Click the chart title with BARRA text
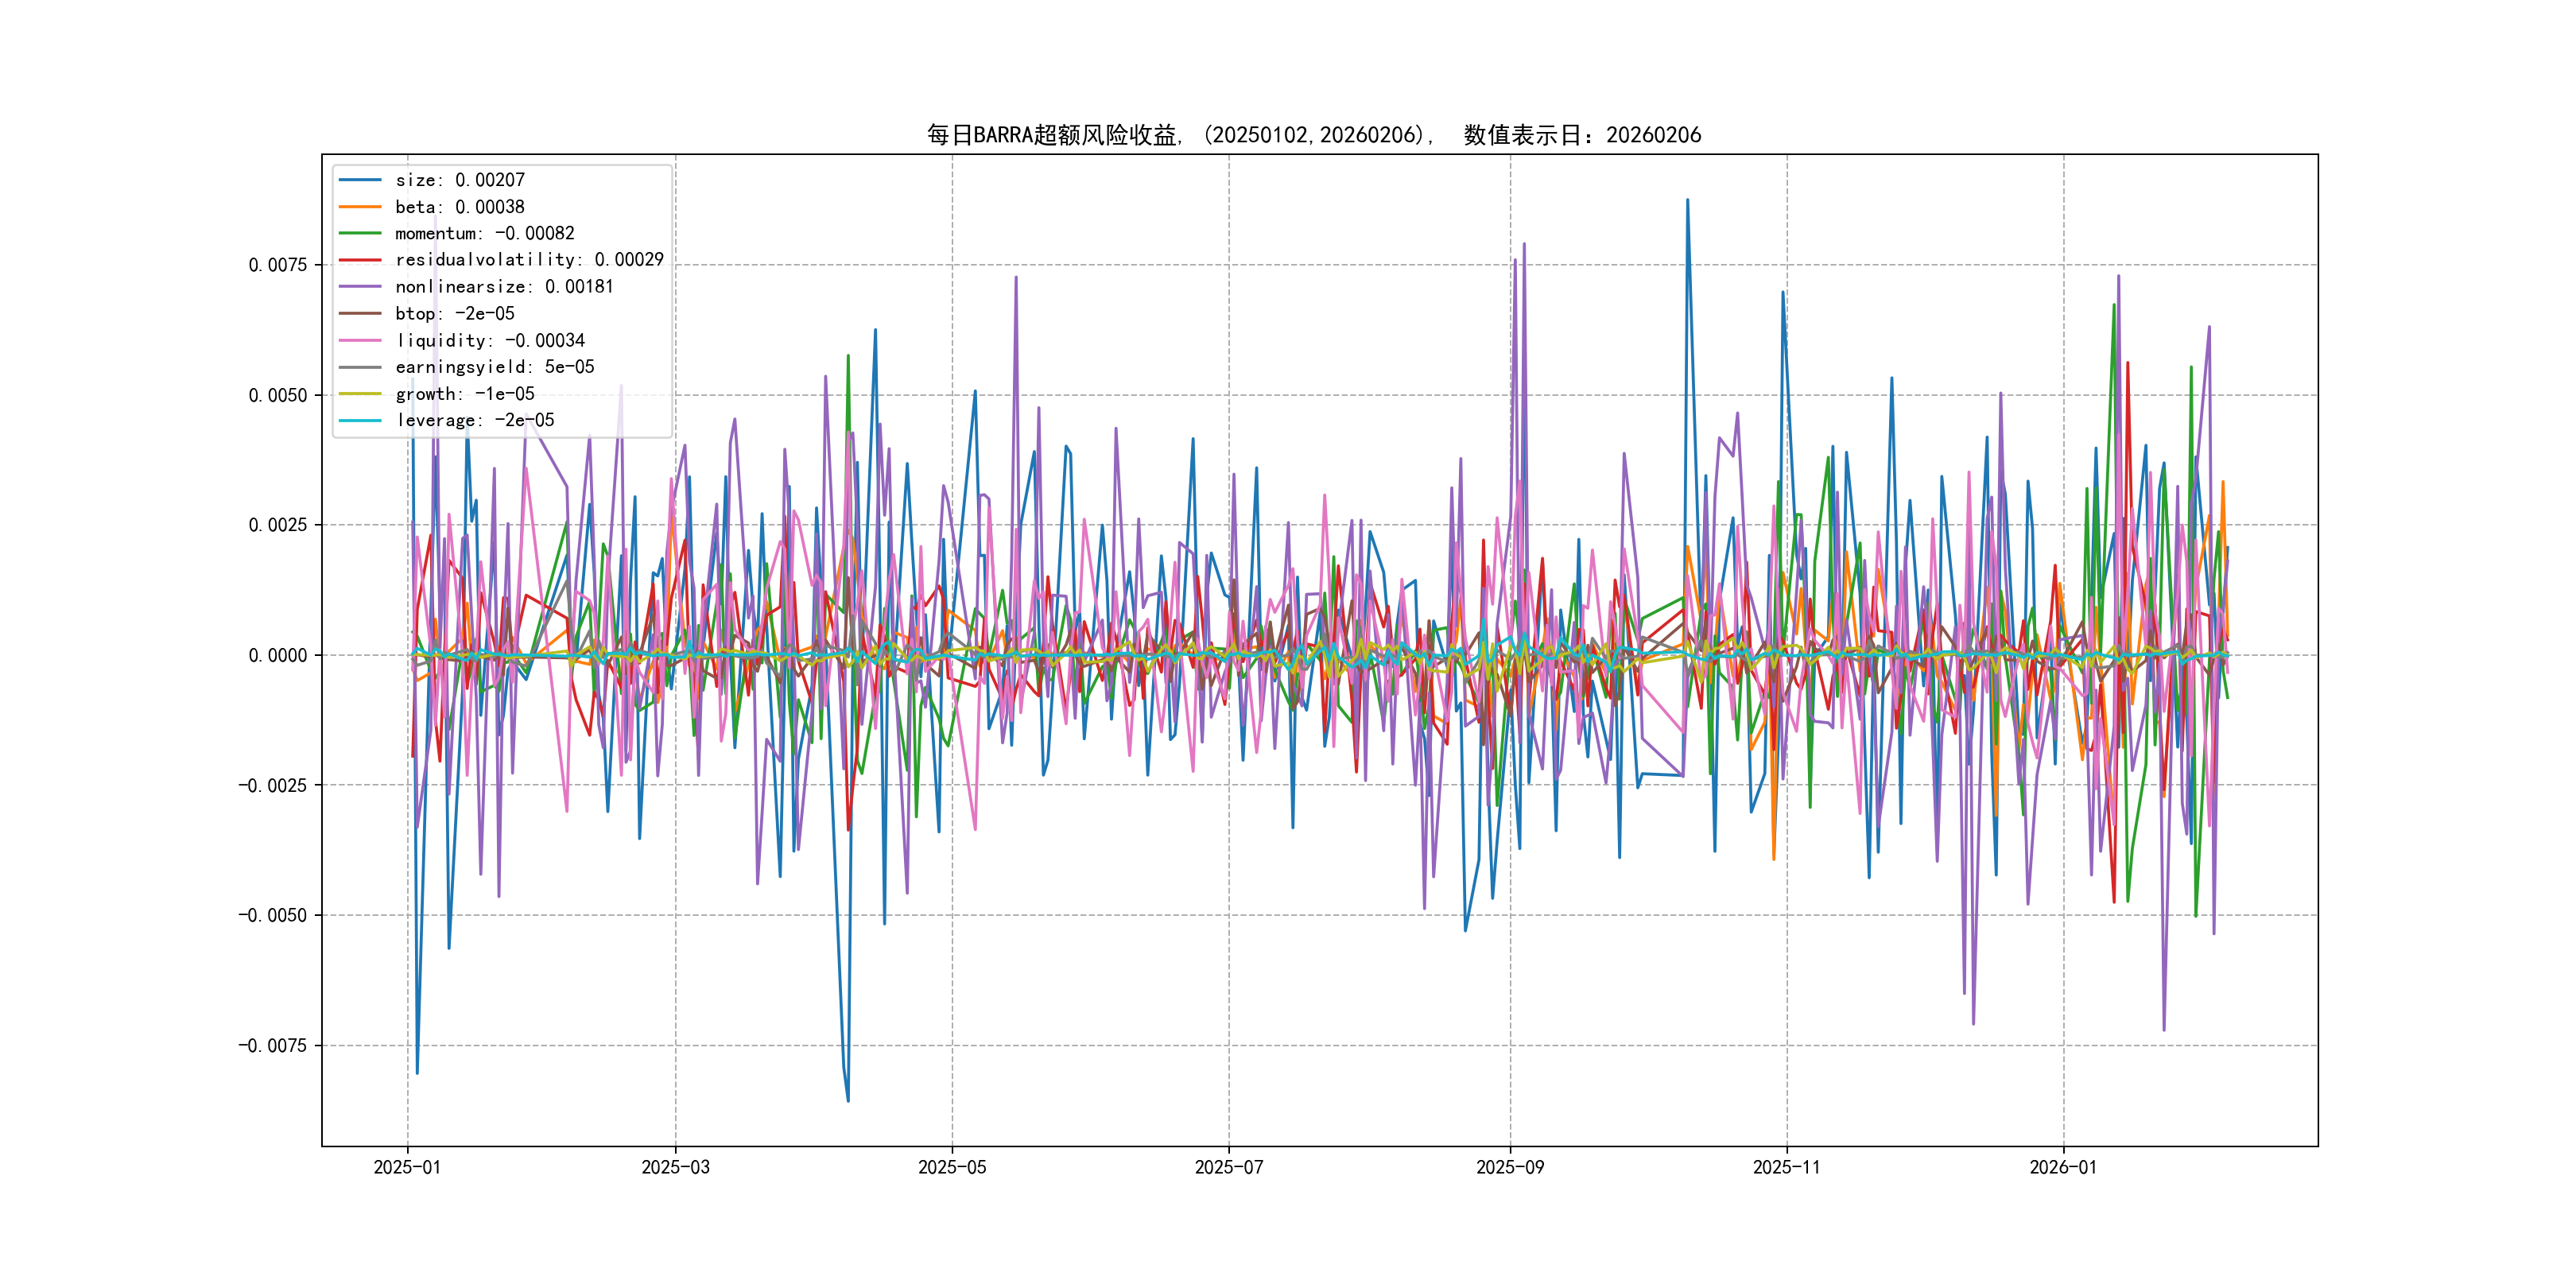2576x1288 pixels. click(x=1313, y=135)
